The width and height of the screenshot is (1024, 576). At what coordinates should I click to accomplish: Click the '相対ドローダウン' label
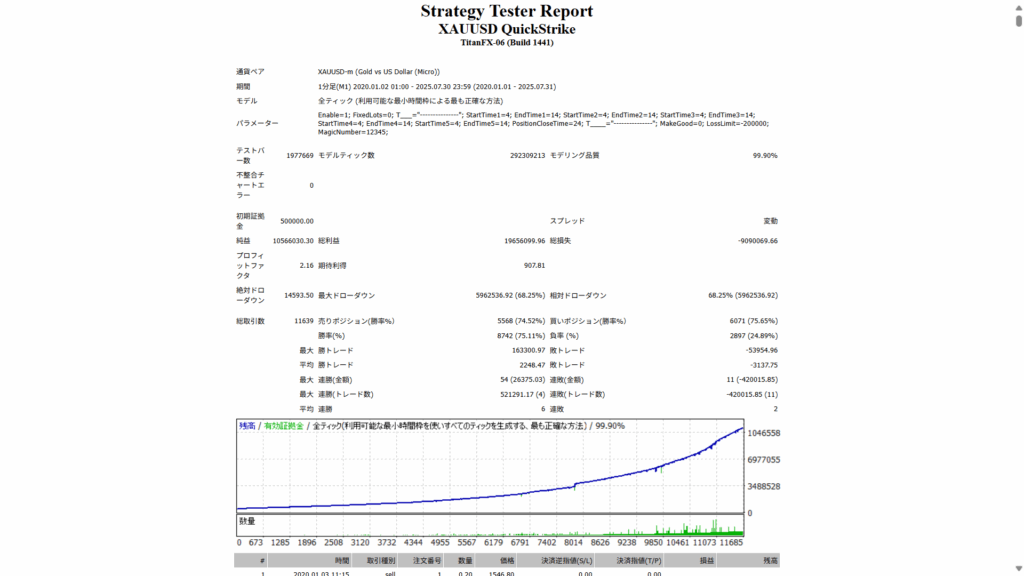pos(578,296)
